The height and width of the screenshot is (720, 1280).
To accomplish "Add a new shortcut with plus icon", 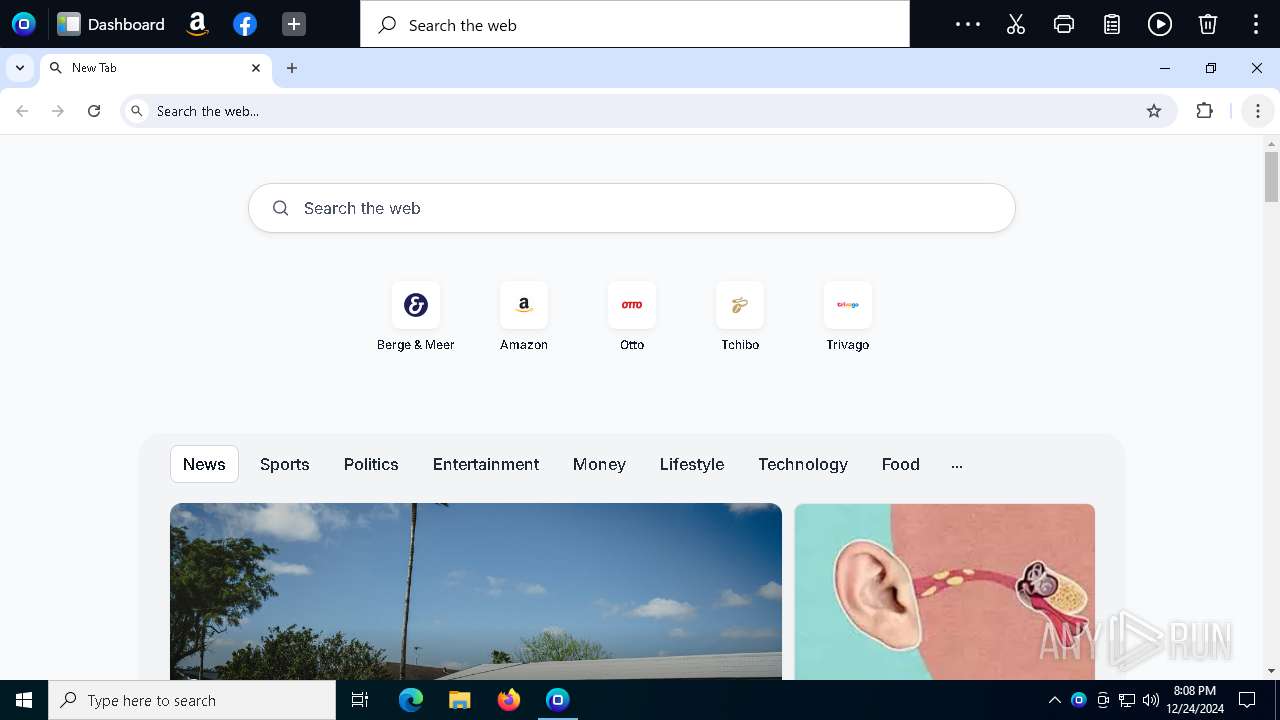I will coord(293,24).
